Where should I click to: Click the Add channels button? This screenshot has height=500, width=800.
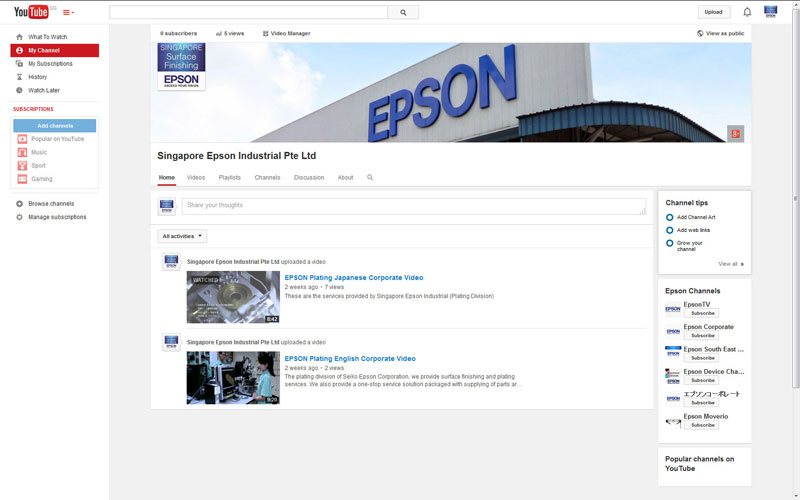tap(55, 126)
